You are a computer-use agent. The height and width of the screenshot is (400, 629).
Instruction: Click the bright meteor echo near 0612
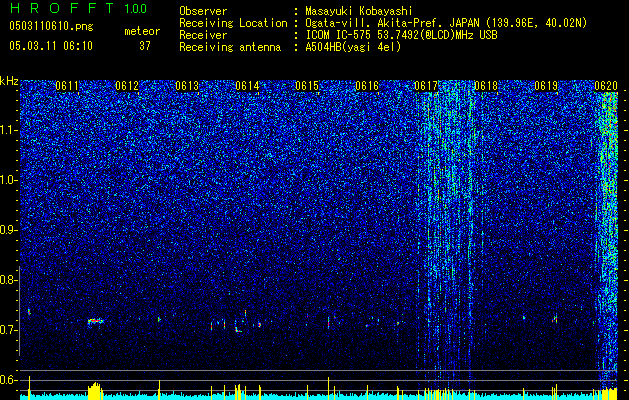pos(95,321)
